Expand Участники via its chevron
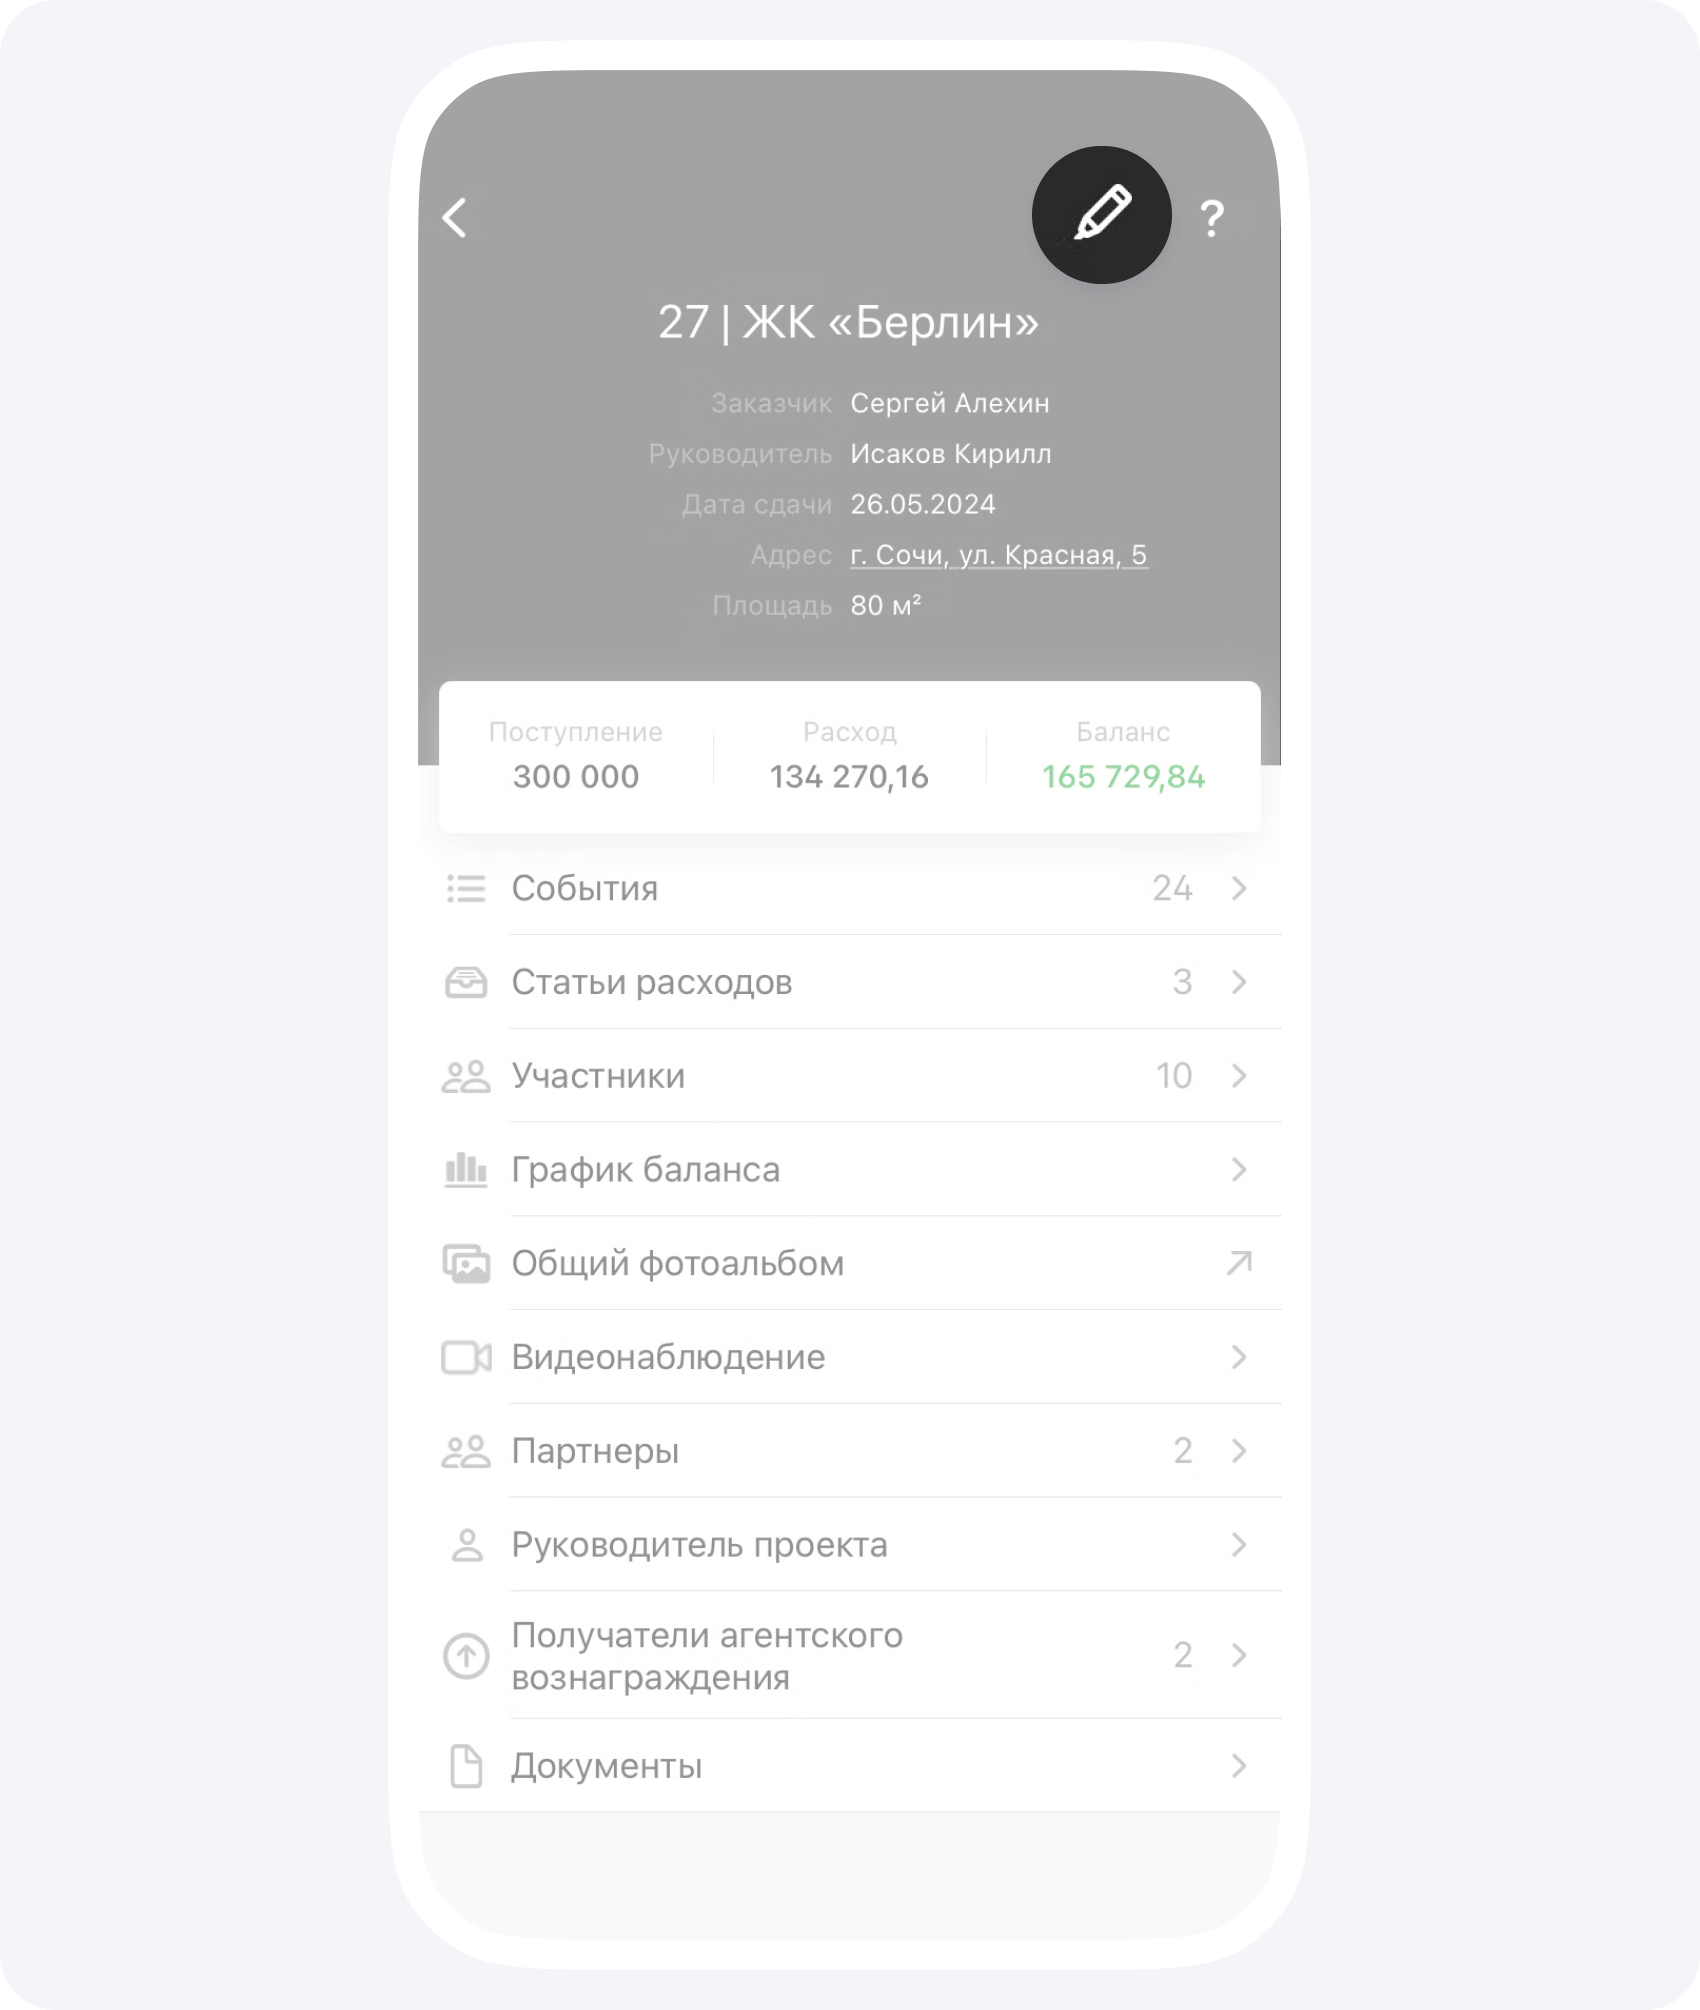Viewport: 1700px width, 2010px height. [1239, 1076]
